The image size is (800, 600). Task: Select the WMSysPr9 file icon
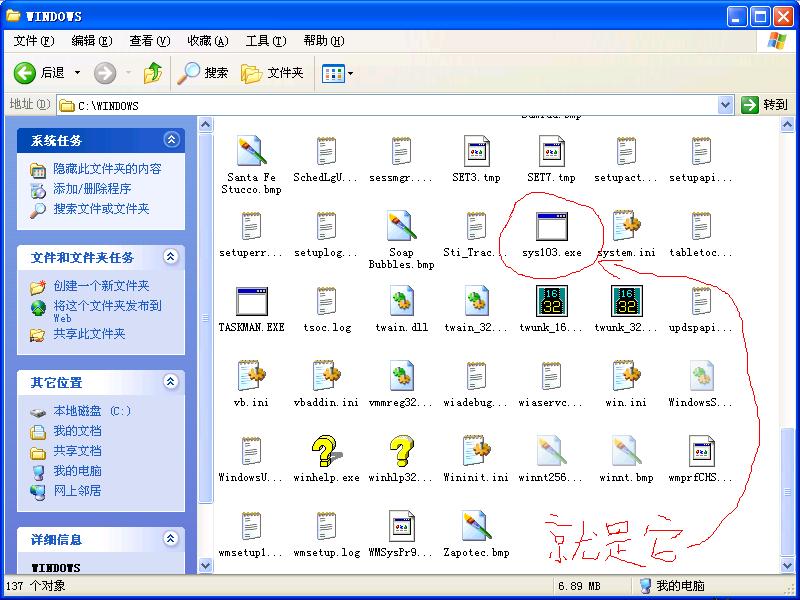pyautogui.click(x=402, y=526)
